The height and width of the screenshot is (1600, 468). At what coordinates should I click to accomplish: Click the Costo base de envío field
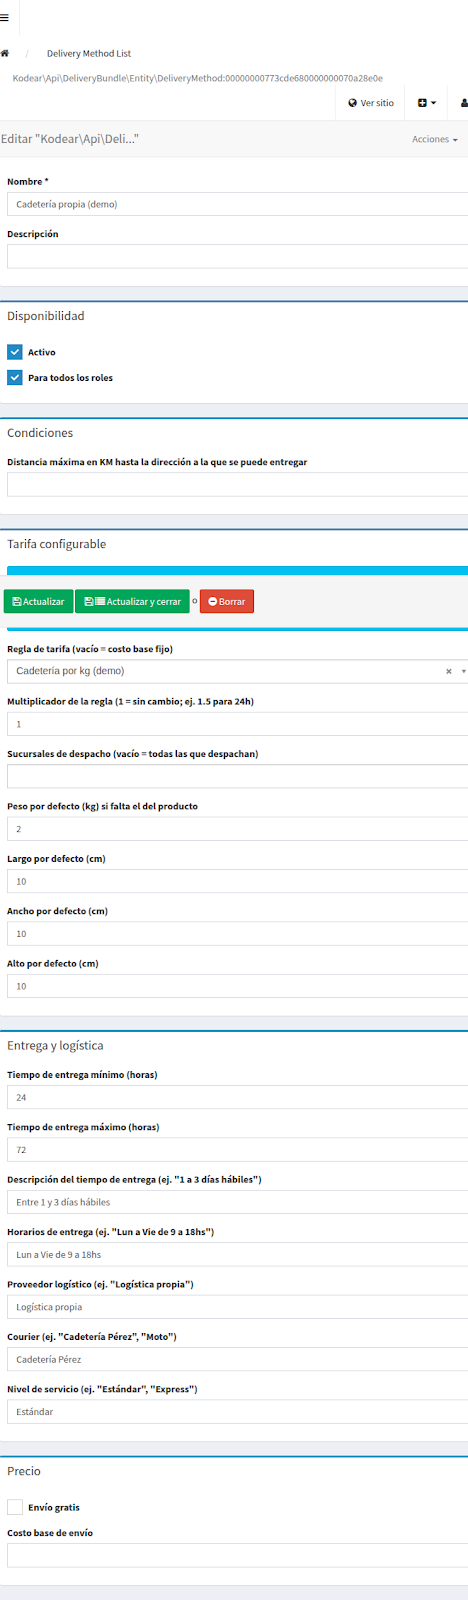(237, 1555)
